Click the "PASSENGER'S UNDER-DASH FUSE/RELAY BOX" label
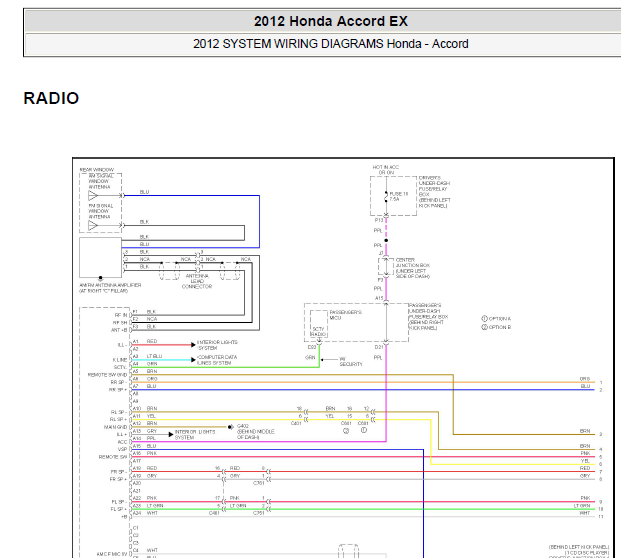Screen dimensions: 621x558 click(428, 317)
